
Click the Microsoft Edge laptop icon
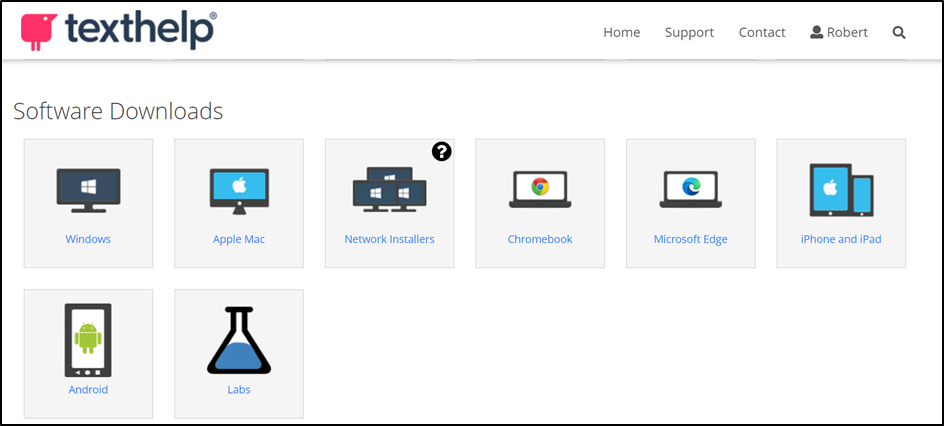point(691,189)
